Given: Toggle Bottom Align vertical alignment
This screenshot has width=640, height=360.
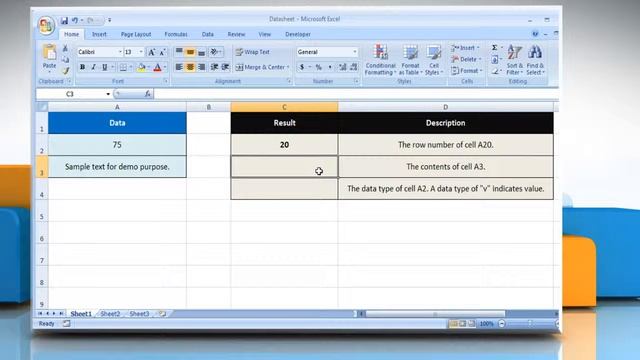Looking at the screenshot, I should [201, 52].
